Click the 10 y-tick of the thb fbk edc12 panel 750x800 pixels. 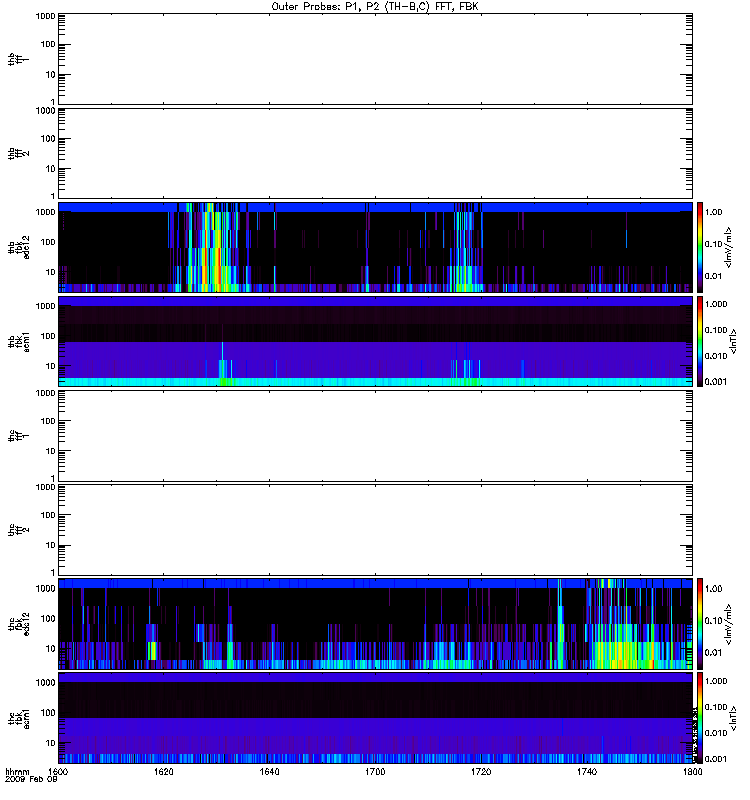(x=50, y=272)
